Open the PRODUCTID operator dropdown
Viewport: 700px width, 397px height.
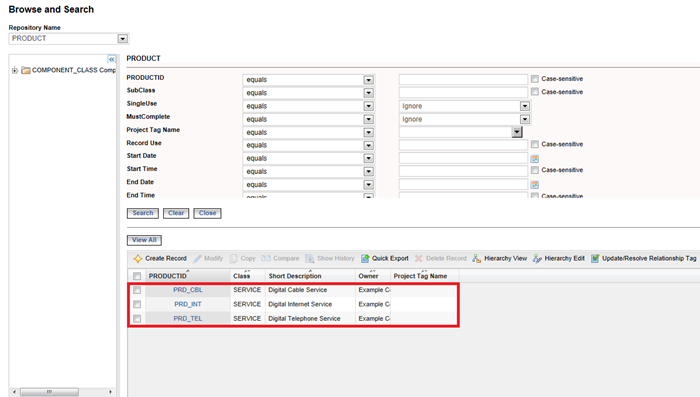click(x=368, y=80)
